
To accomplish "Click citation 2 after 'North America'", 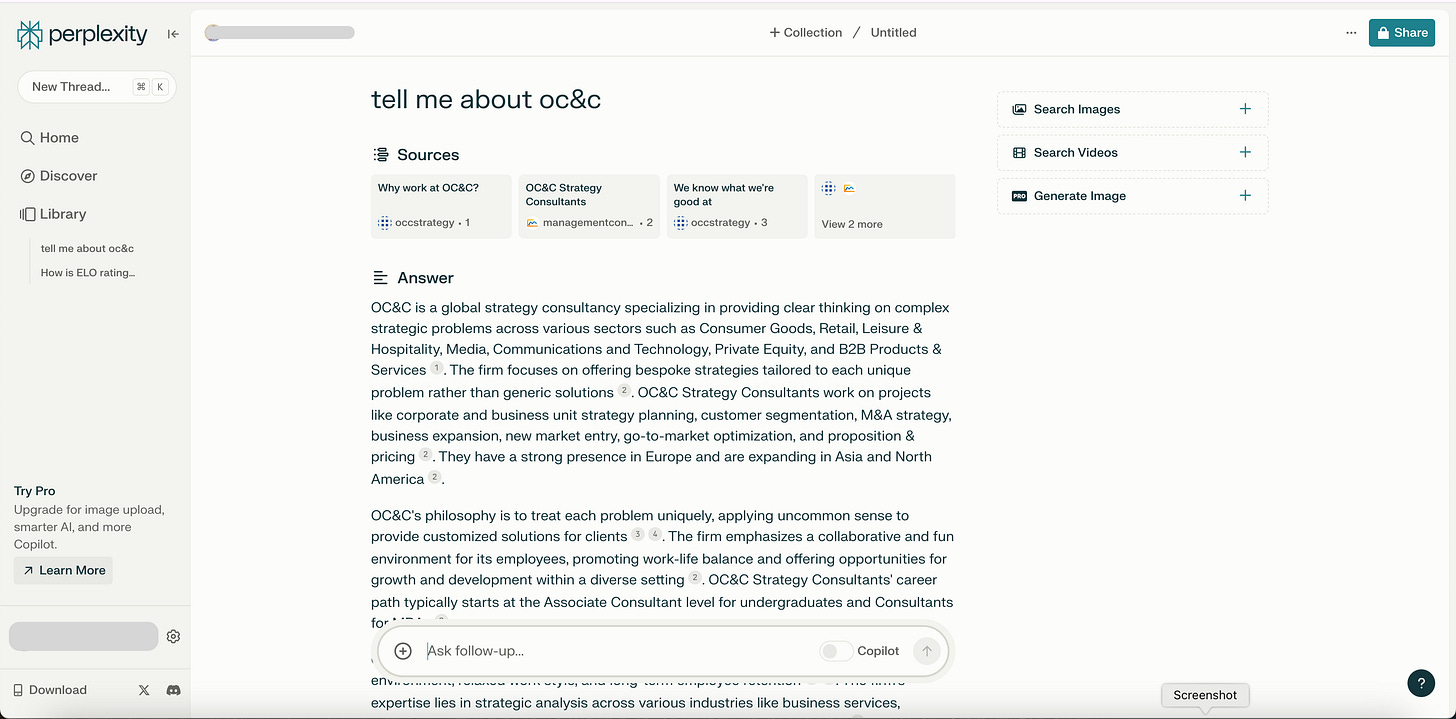I will 434,478.
